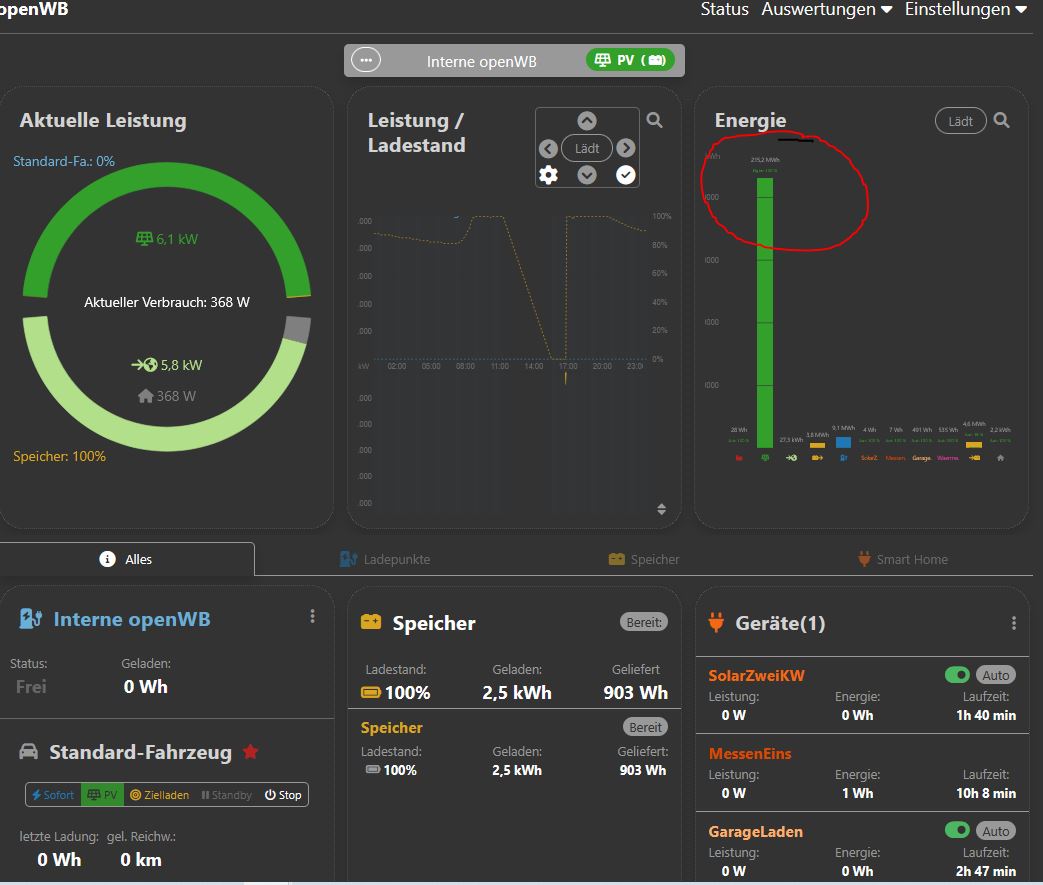Click the green PV bar in Energie chart
The width and height of the screenshot is (1043, 885).
765,310
